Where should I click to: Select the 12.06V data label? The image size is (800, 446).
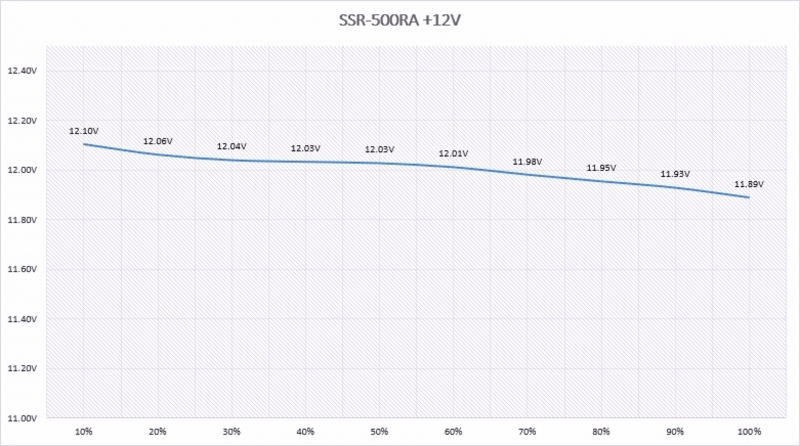coord(158,141)
